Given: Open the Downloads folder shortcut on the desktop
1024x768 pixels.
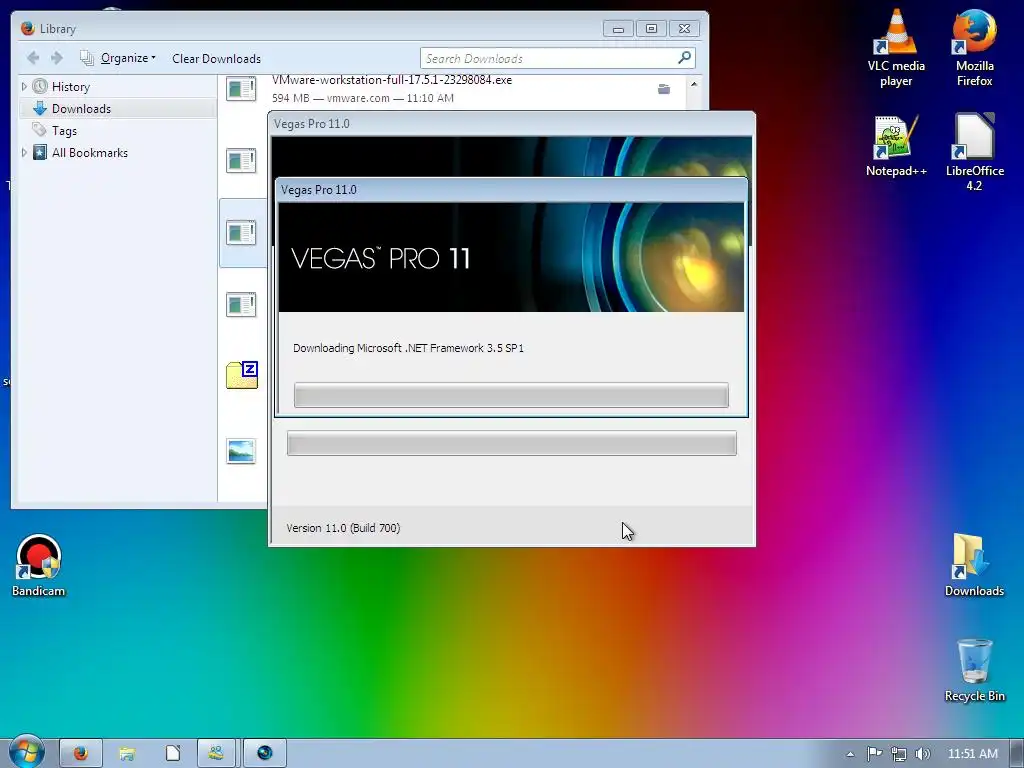Looking at the screenshot, I should coord(974,566).
